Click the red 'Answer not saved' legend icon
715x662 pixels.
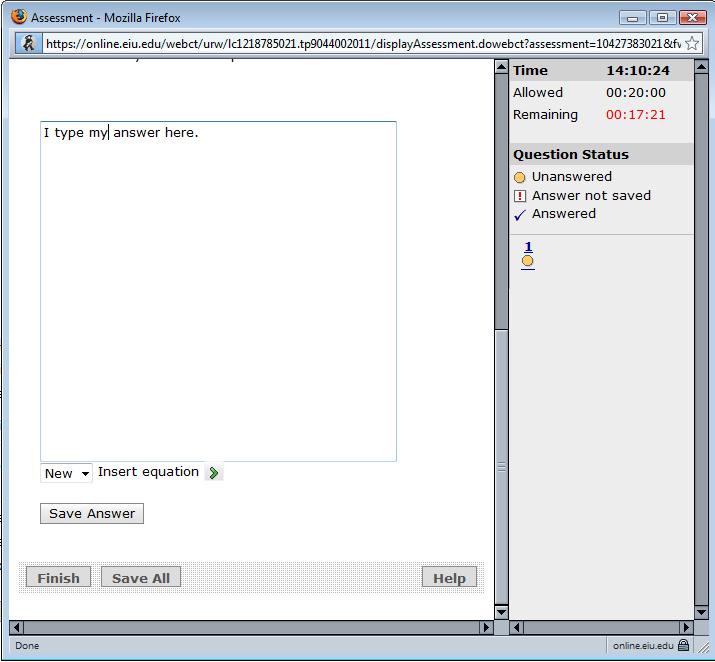pyautogui.click(x=520, y=196)
